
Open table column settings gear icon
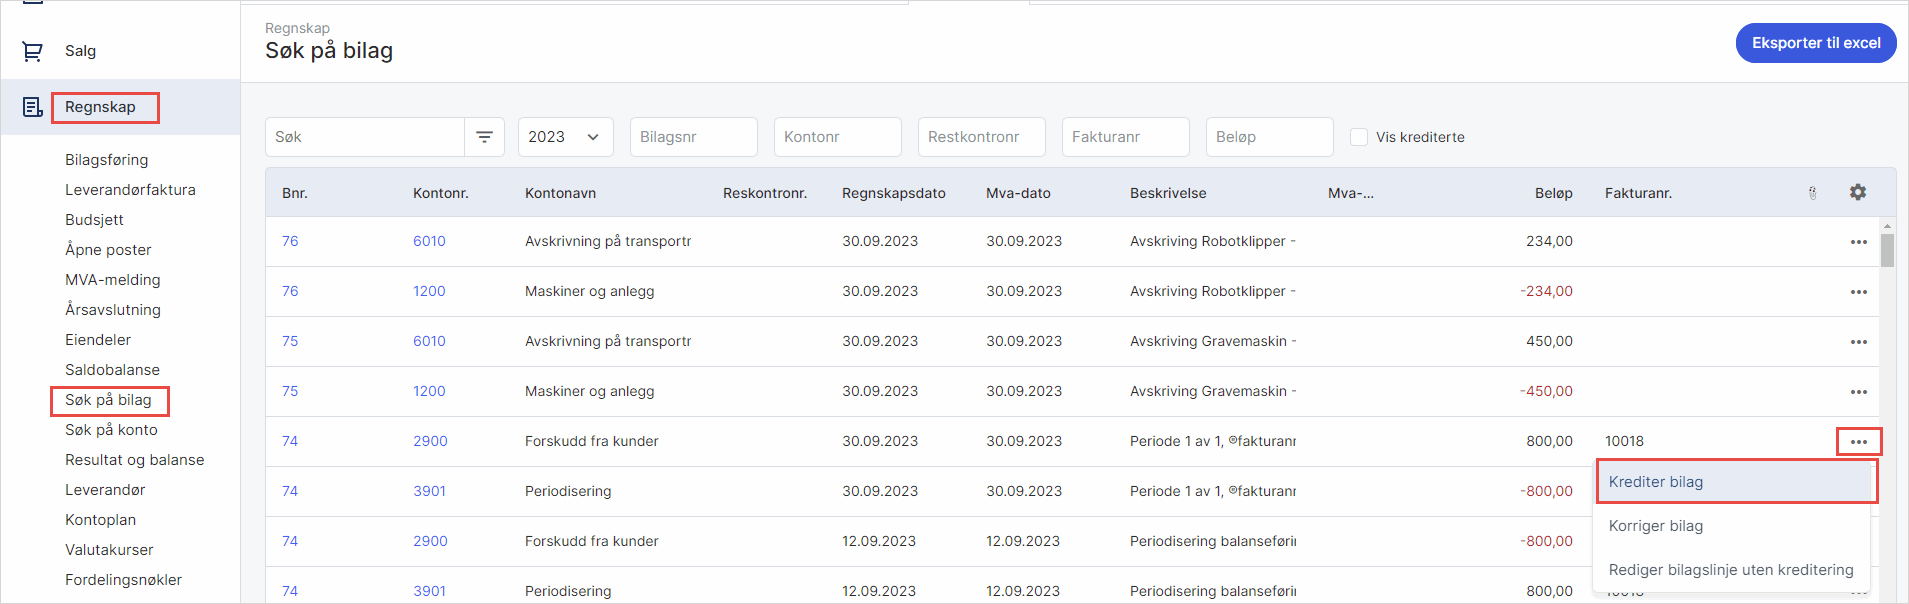(1857, 192)
